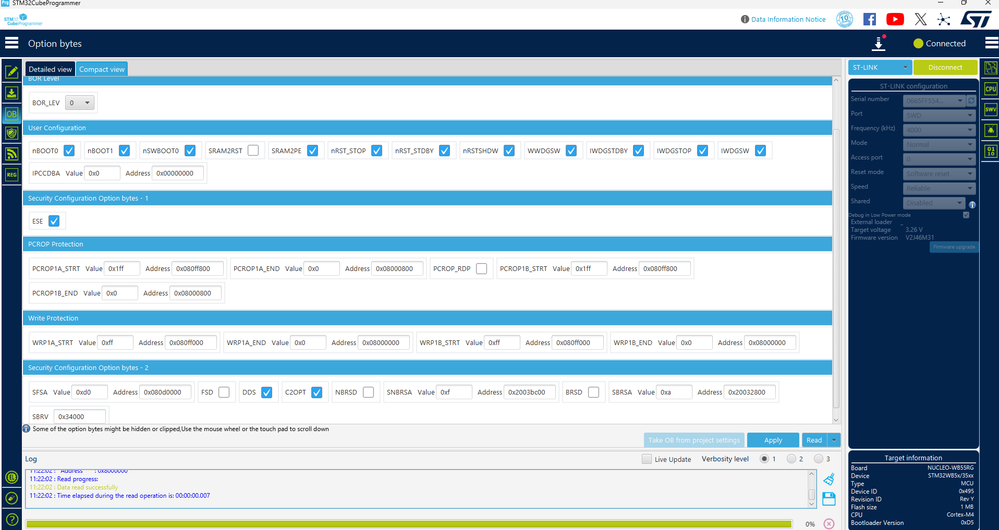Viewport: 999px width, 530px height.
Task: Click the ST logo
Action: tap(975, 19)
